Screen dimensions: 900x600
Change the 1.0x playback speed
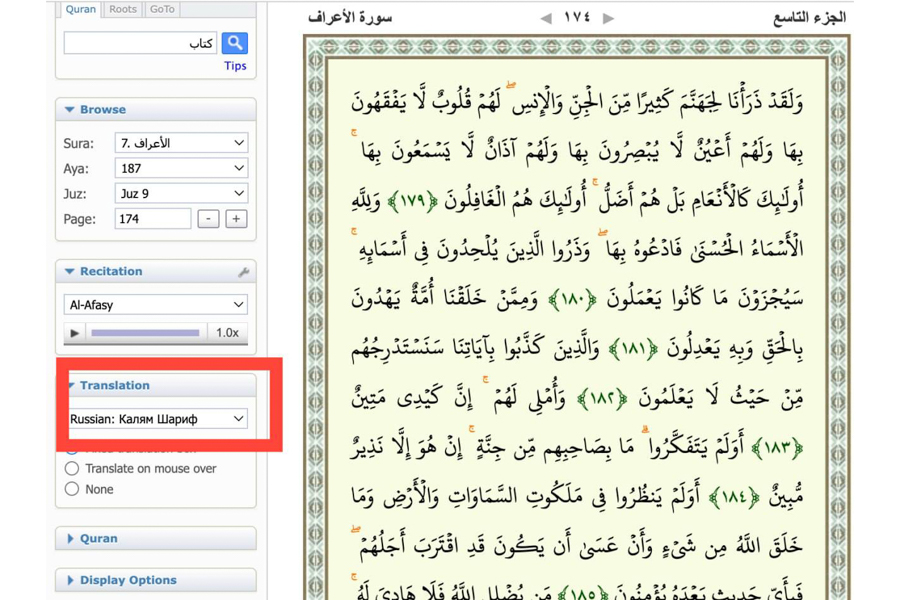click(x=227, y=333)
